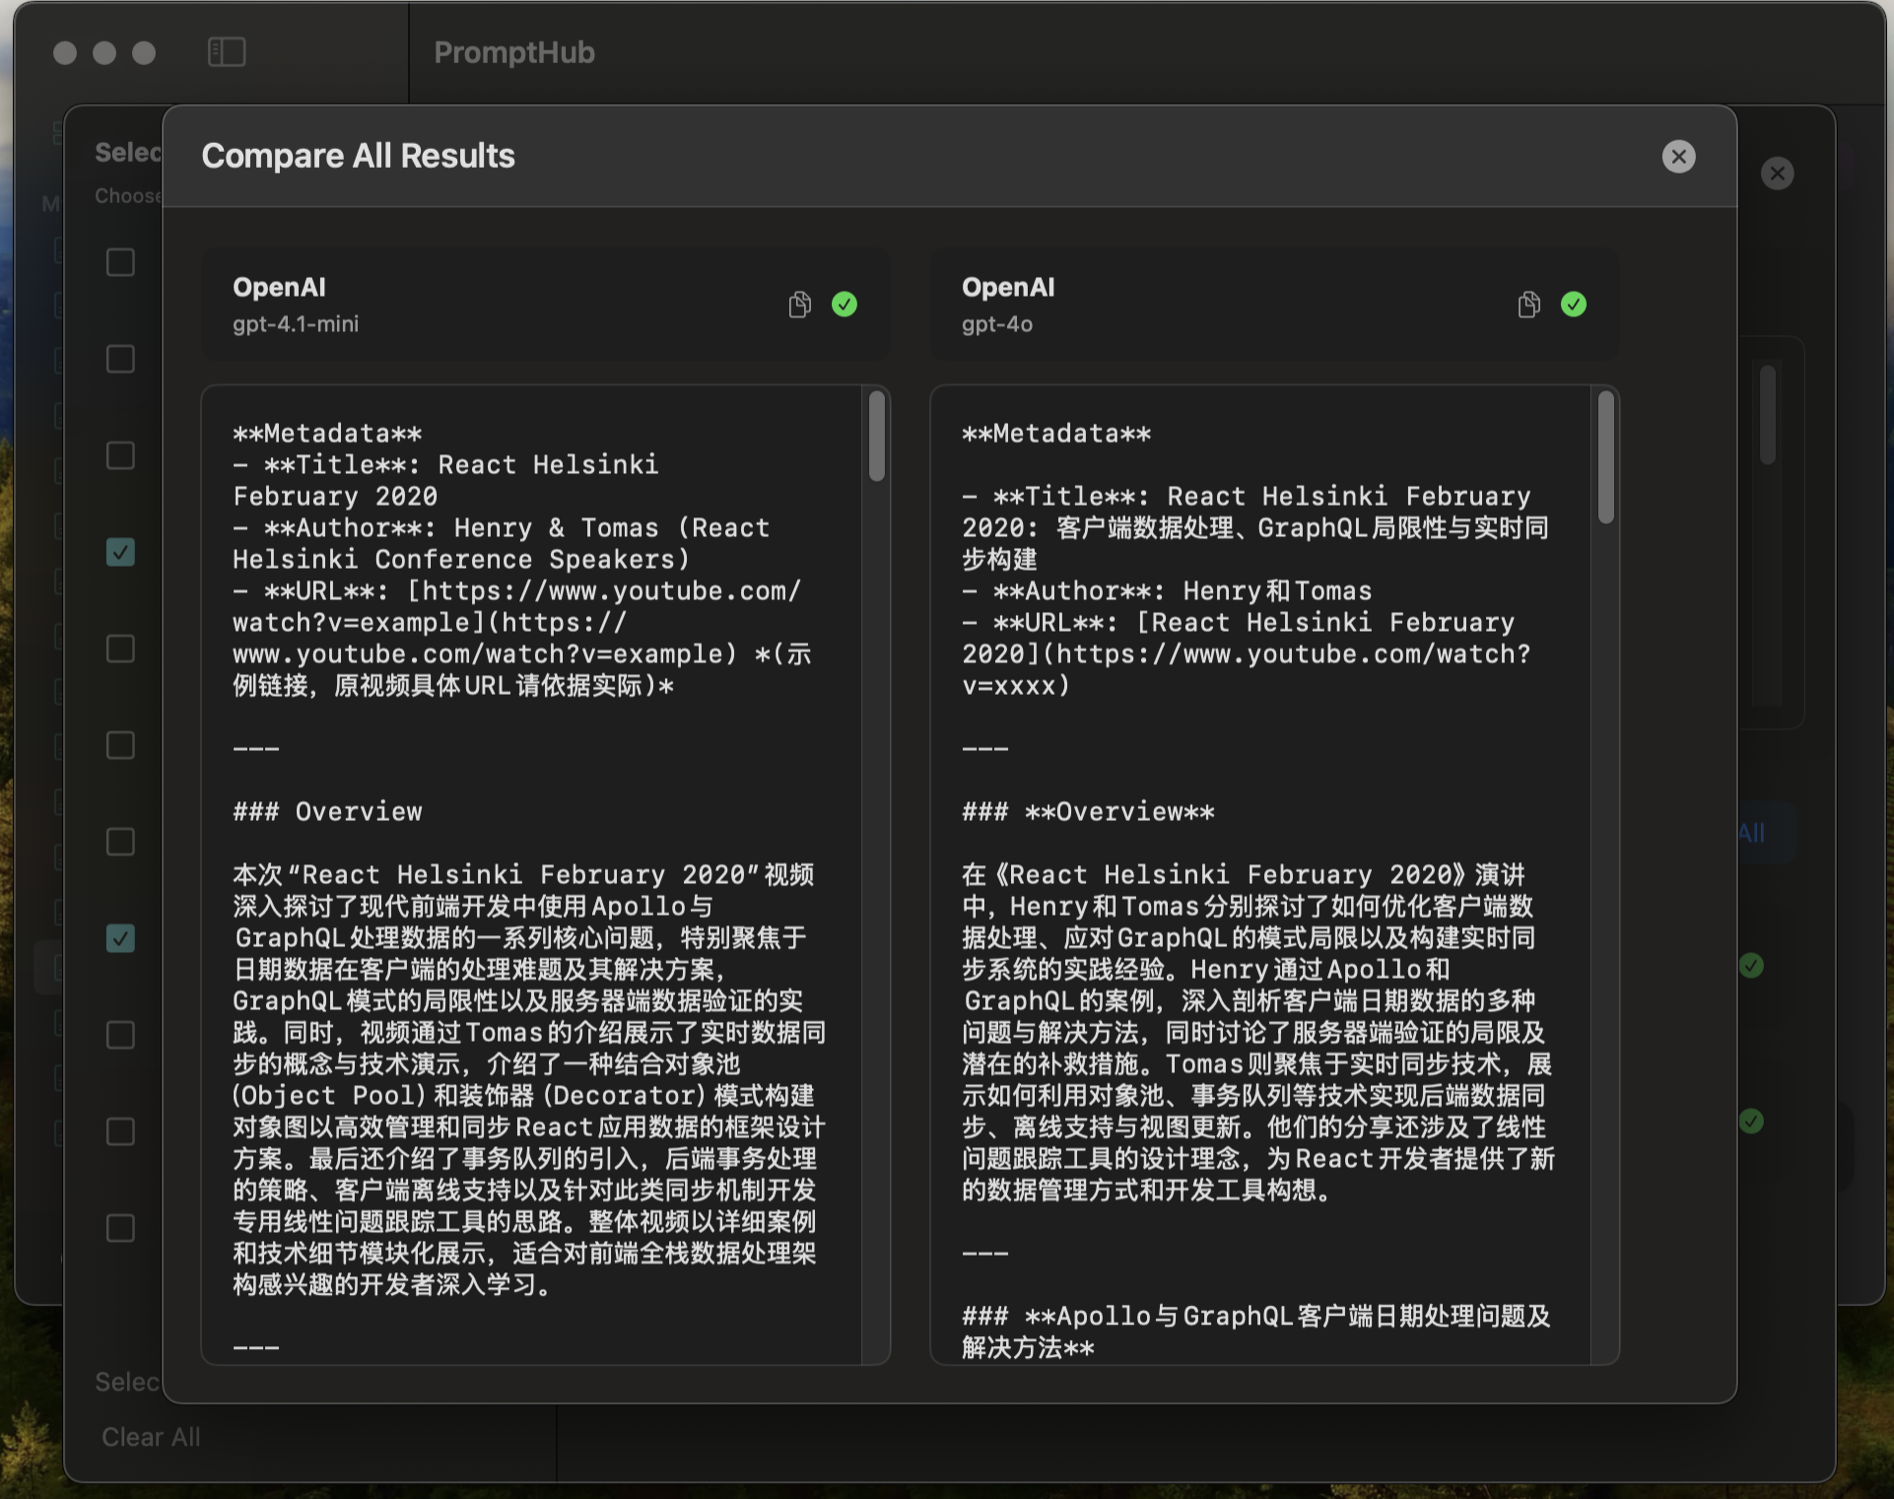Screen dimensions: 1894x1499
Task: Close the model selection dialog behind the modal
Action: tap(1777, 173)
